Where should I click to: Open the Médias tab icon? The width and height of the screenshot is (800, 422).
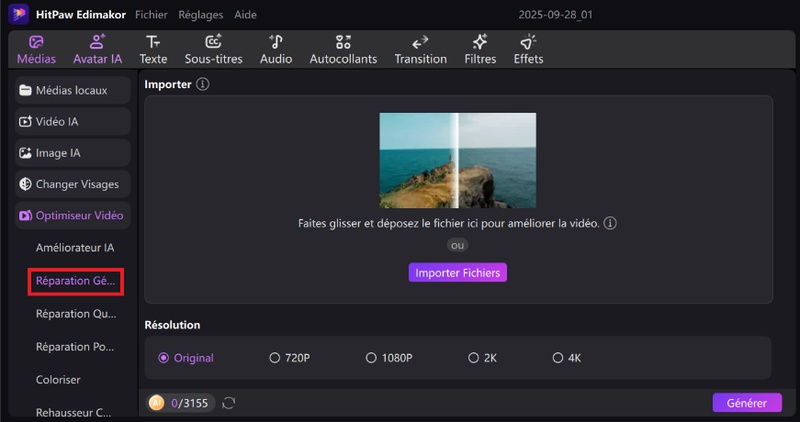(x=36, y=43)
